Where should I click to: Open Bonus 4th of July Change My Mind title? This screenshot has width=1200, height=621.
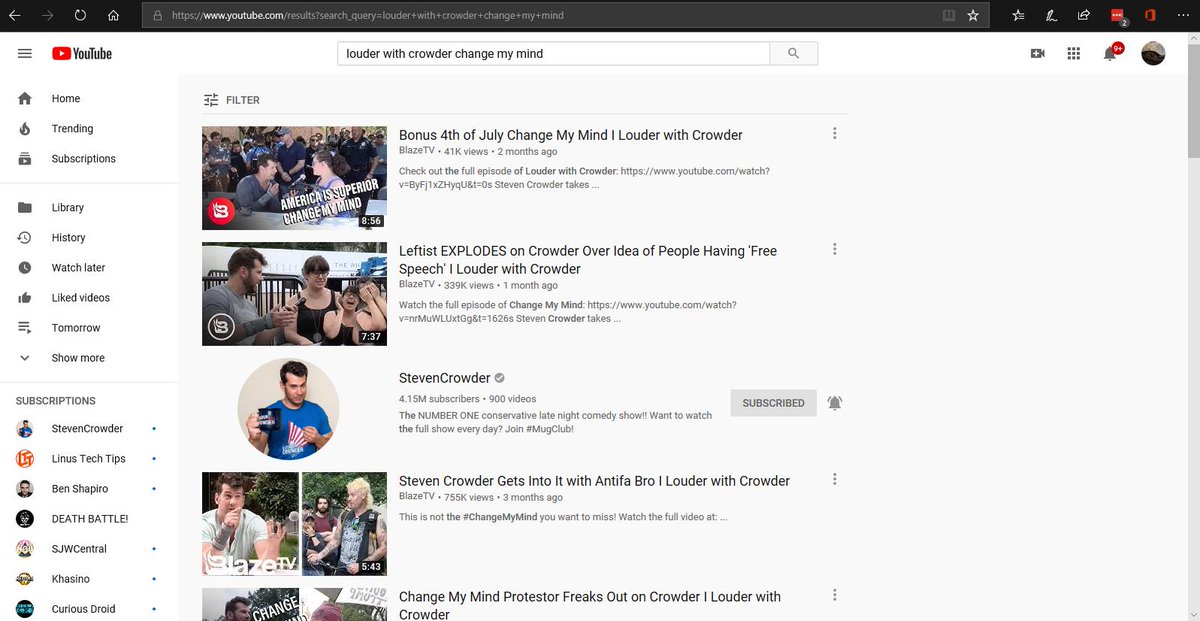(x=571, y=135)
